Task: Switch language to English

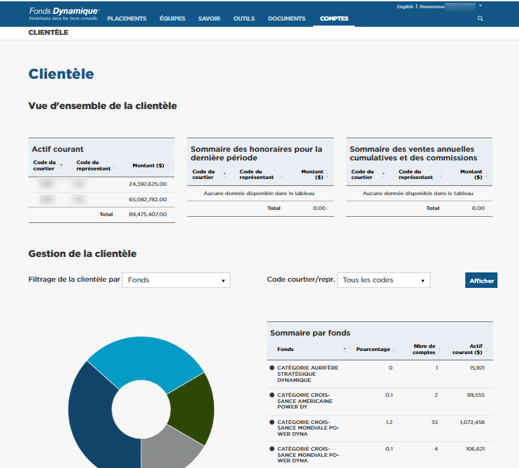Action: pyautogui.click(x=405, y=6)
